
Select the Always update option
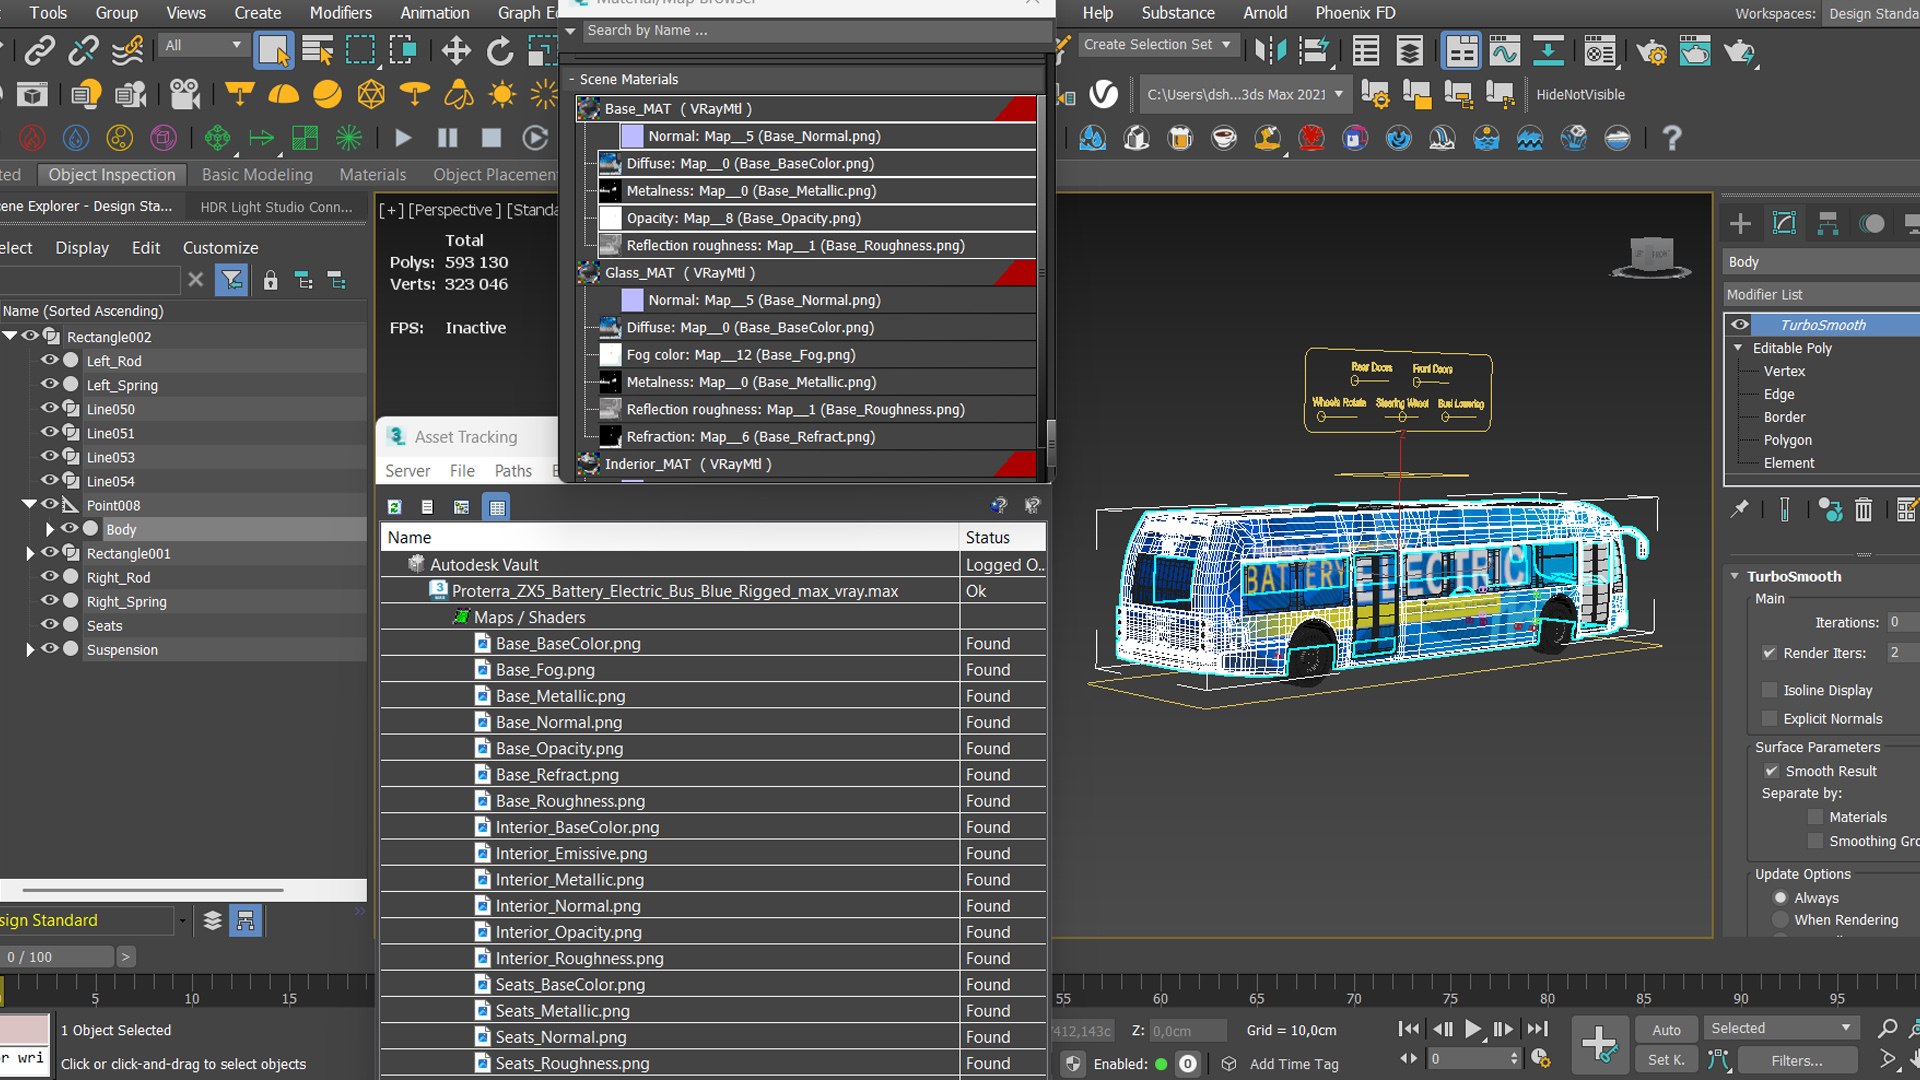[x=1780, y=898]
